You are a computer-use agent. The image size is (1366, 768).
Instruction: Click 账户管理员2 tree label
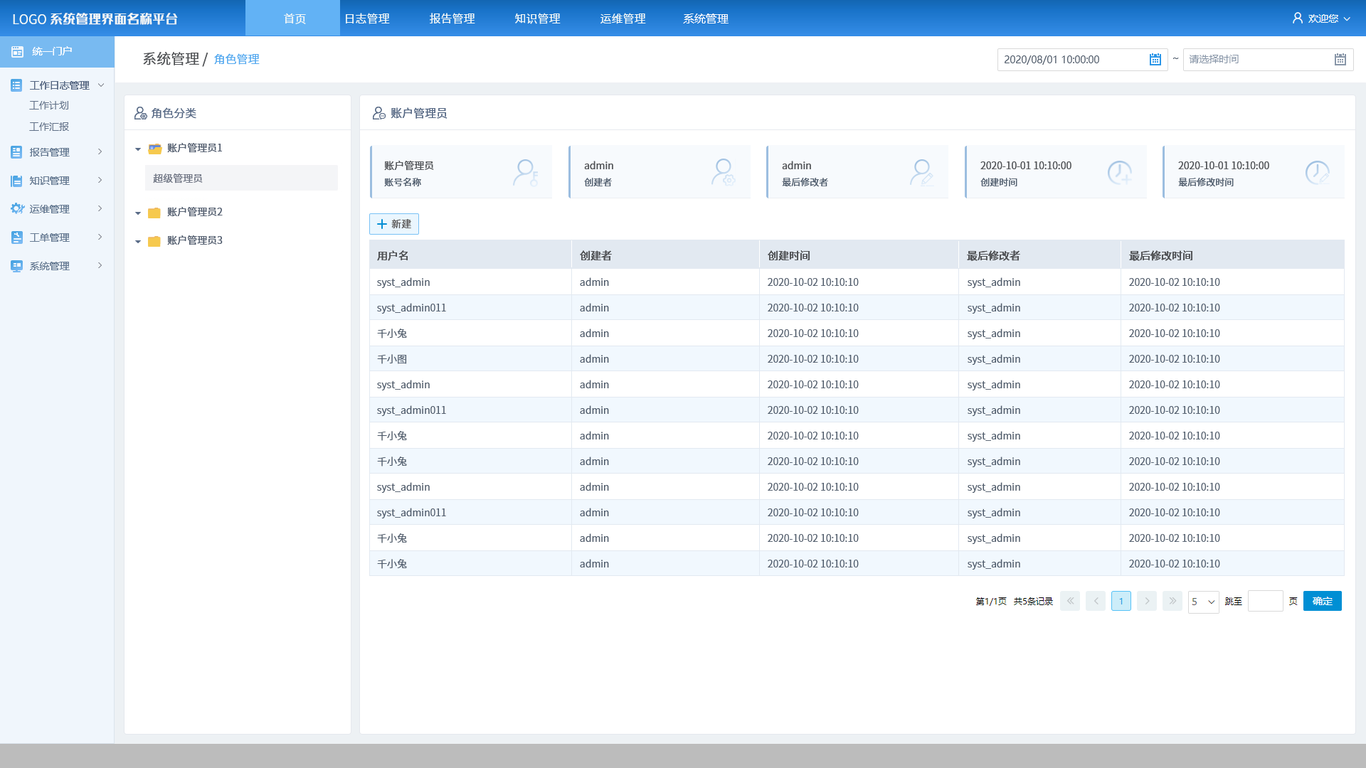[x=195, y=212]
